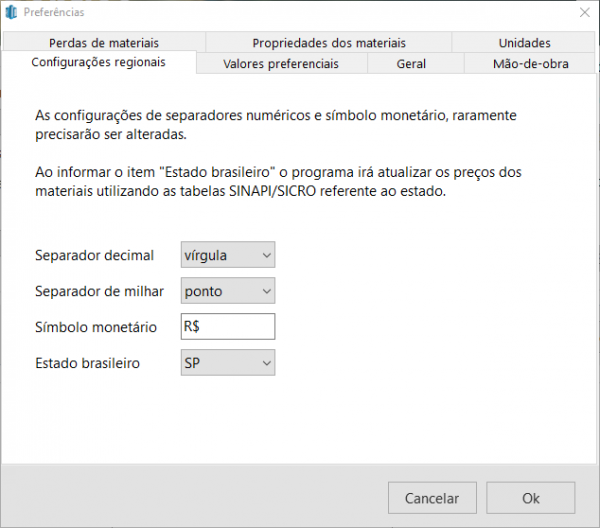Open Propriedades dos materiais tab
This screenshot has height=528, width=600.
(329, 43)
